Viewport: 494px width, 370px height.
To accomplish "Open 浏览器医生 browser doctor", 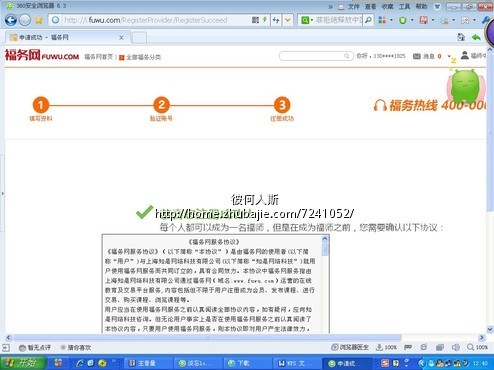I will click(350, 347).
